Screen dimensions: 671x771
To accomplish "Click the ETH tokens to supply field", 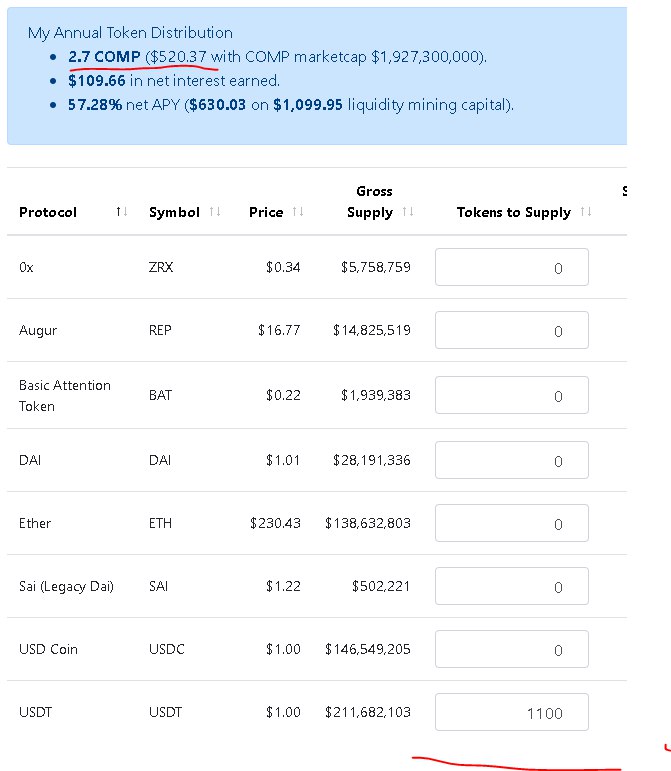I will (512, 523).
